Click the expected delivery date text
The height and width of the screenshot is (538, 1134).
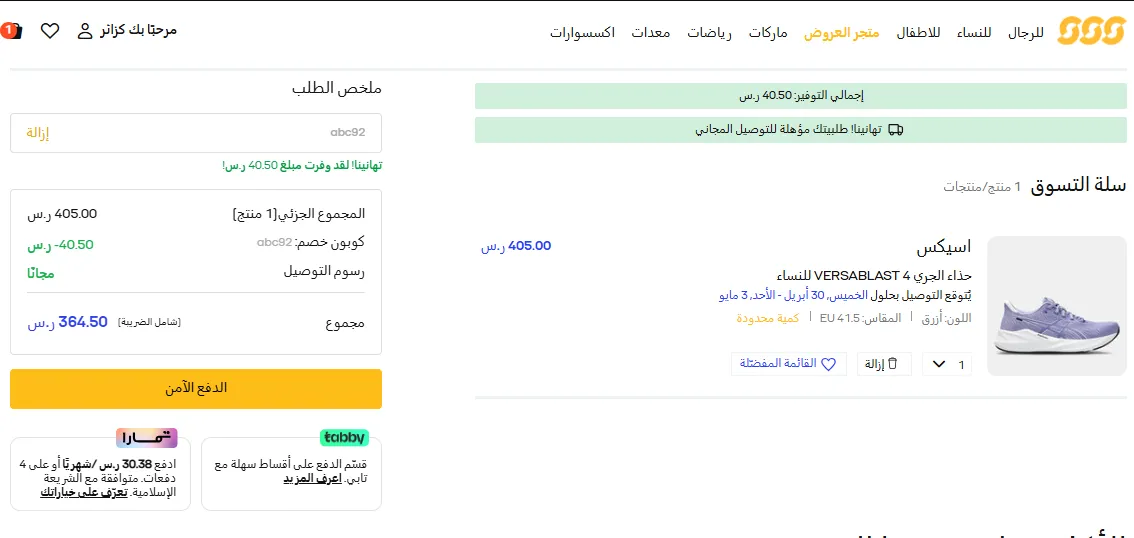tap(845, 296)
